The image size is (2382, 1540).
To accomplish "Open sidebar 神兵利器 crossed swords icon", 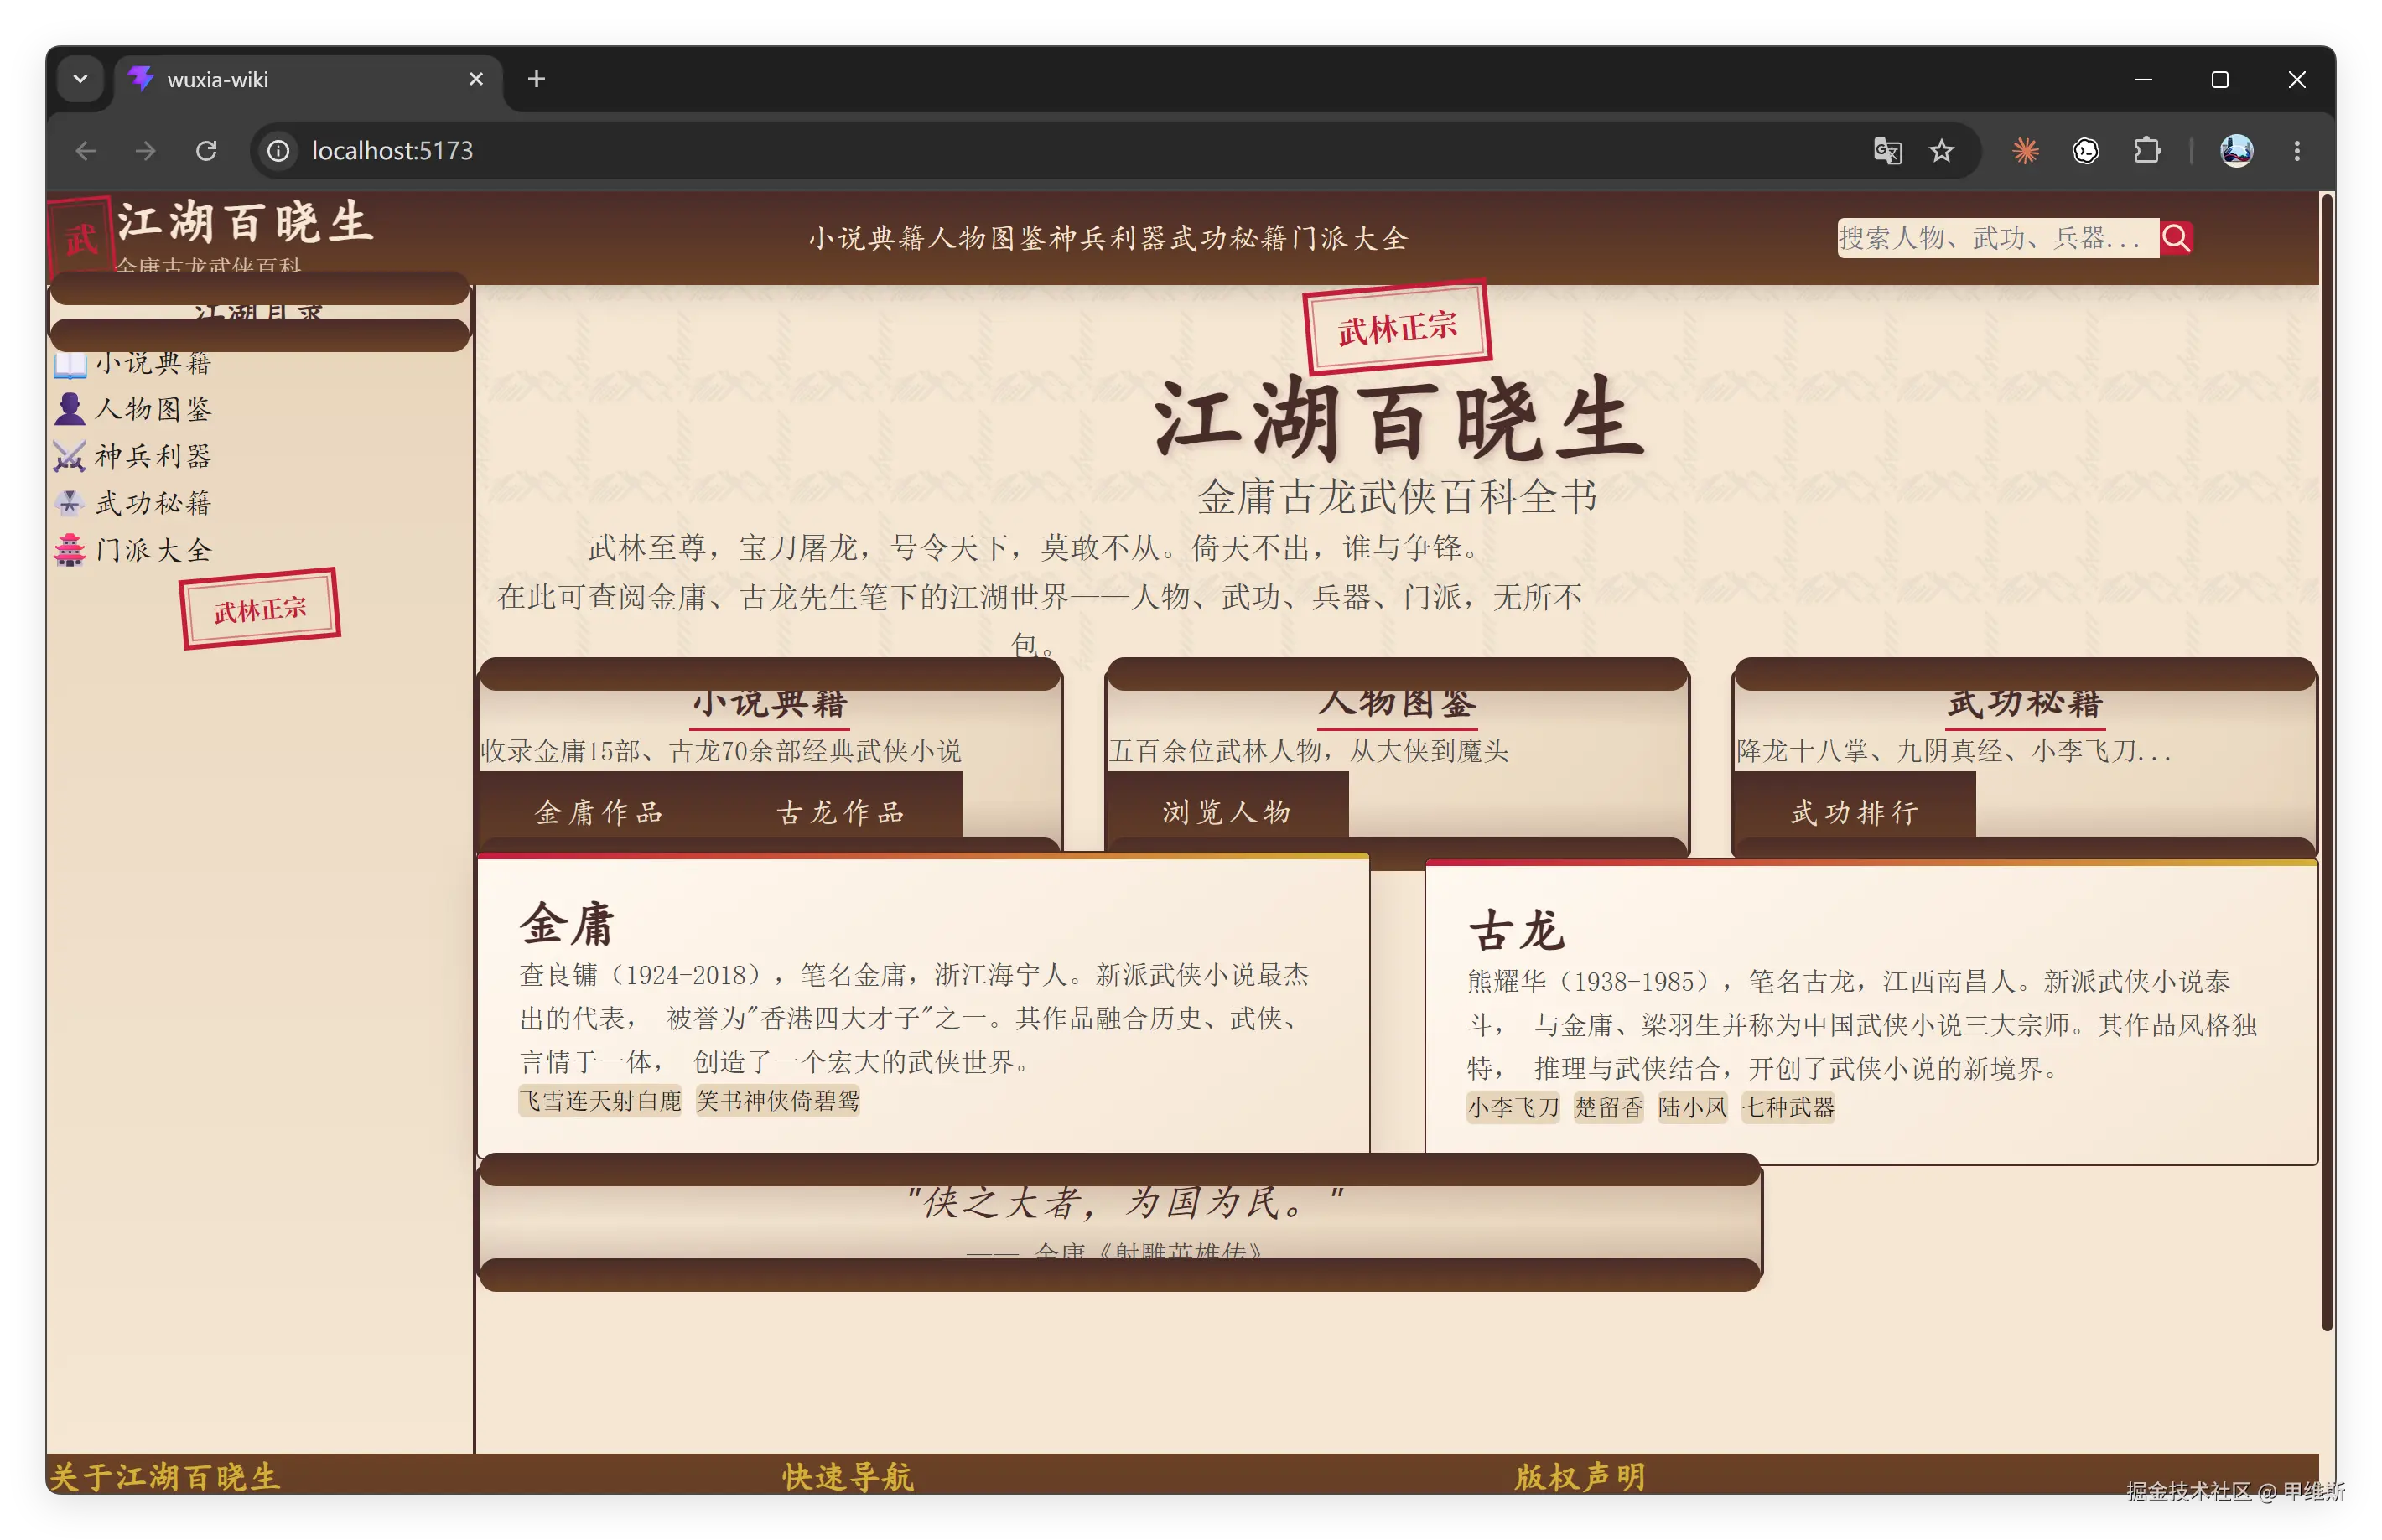I will pyautogui.click(x=70, y=456).
